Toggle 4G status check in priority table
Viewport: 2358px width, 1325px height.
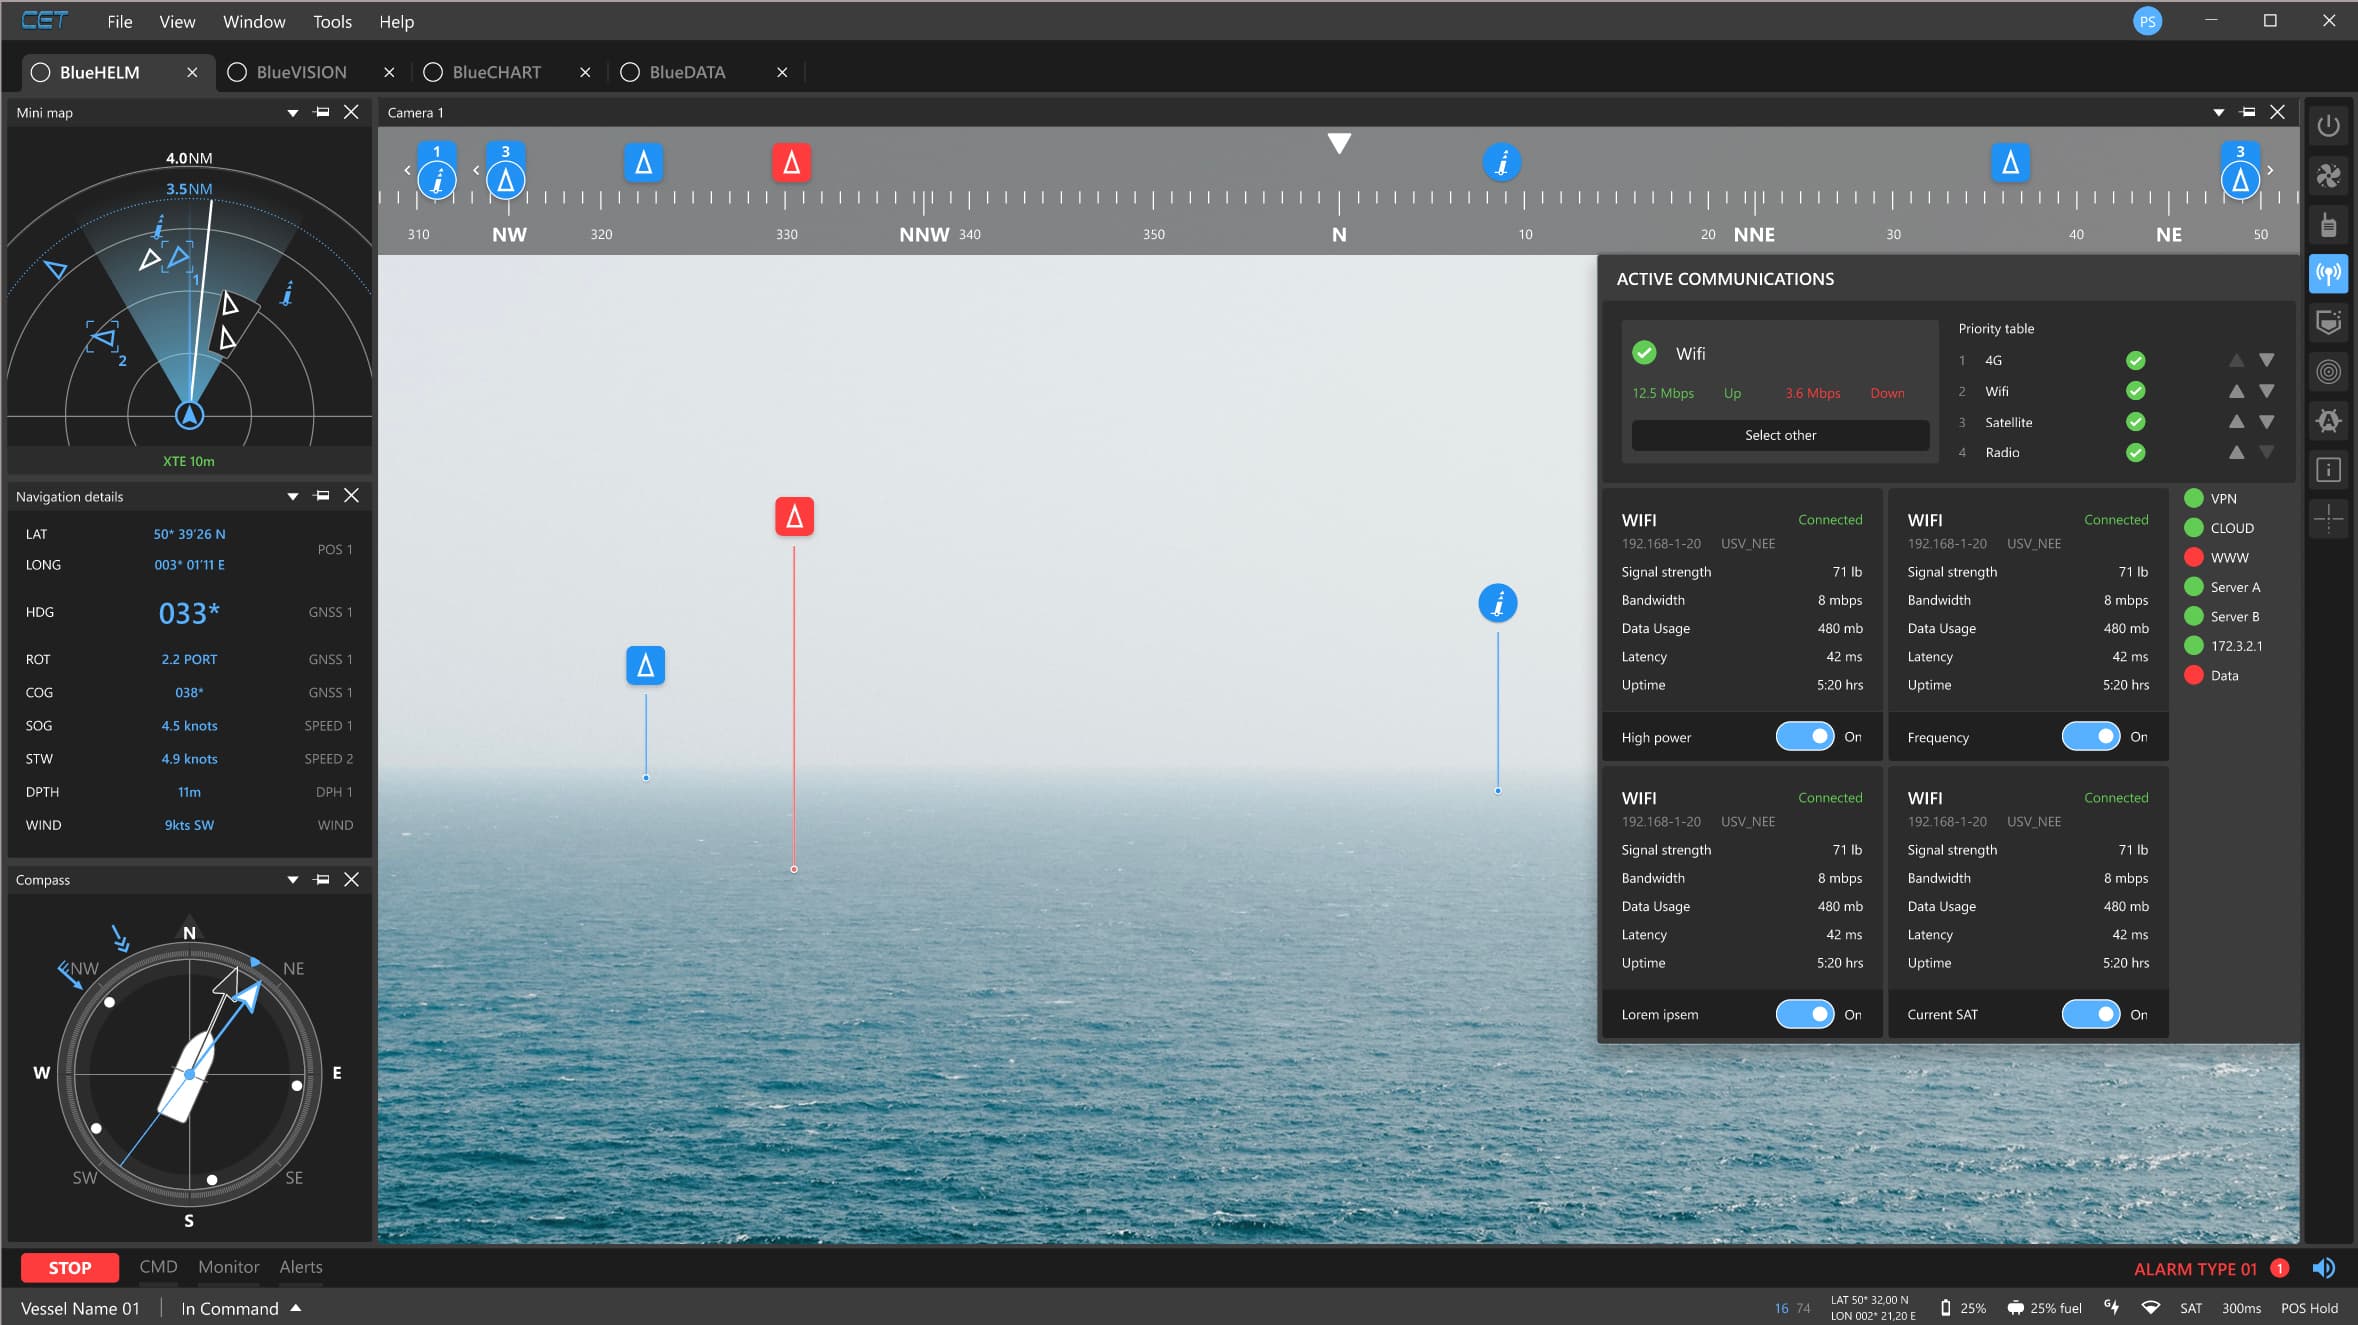pos(2135,360)
